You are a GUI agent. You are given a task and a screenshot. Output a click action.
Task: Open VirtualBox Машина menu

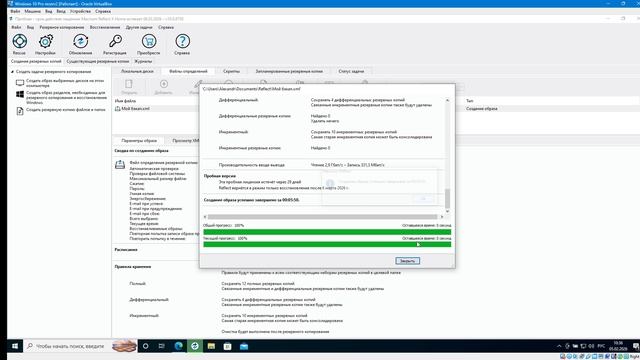coord(32,11)
